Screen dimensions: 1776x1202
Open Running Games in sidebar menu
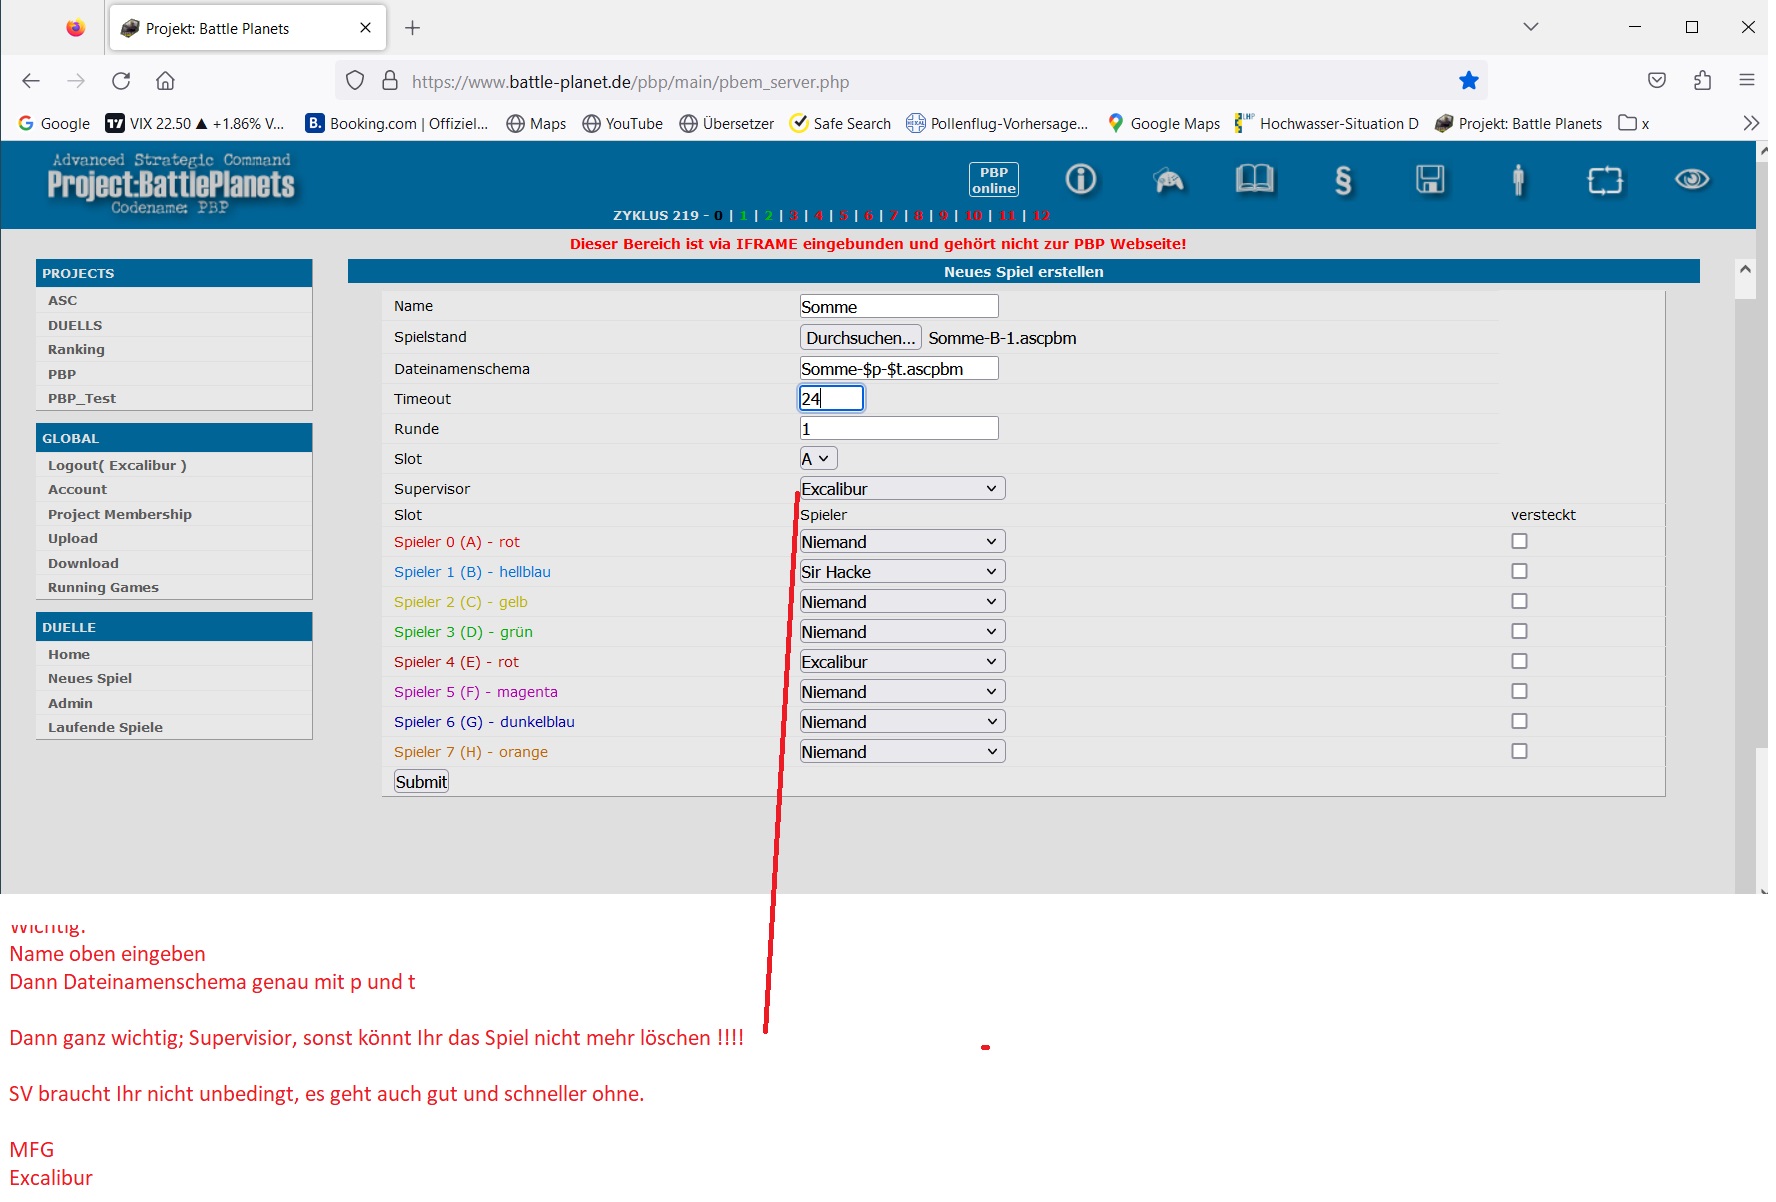(x=103, y=588)
